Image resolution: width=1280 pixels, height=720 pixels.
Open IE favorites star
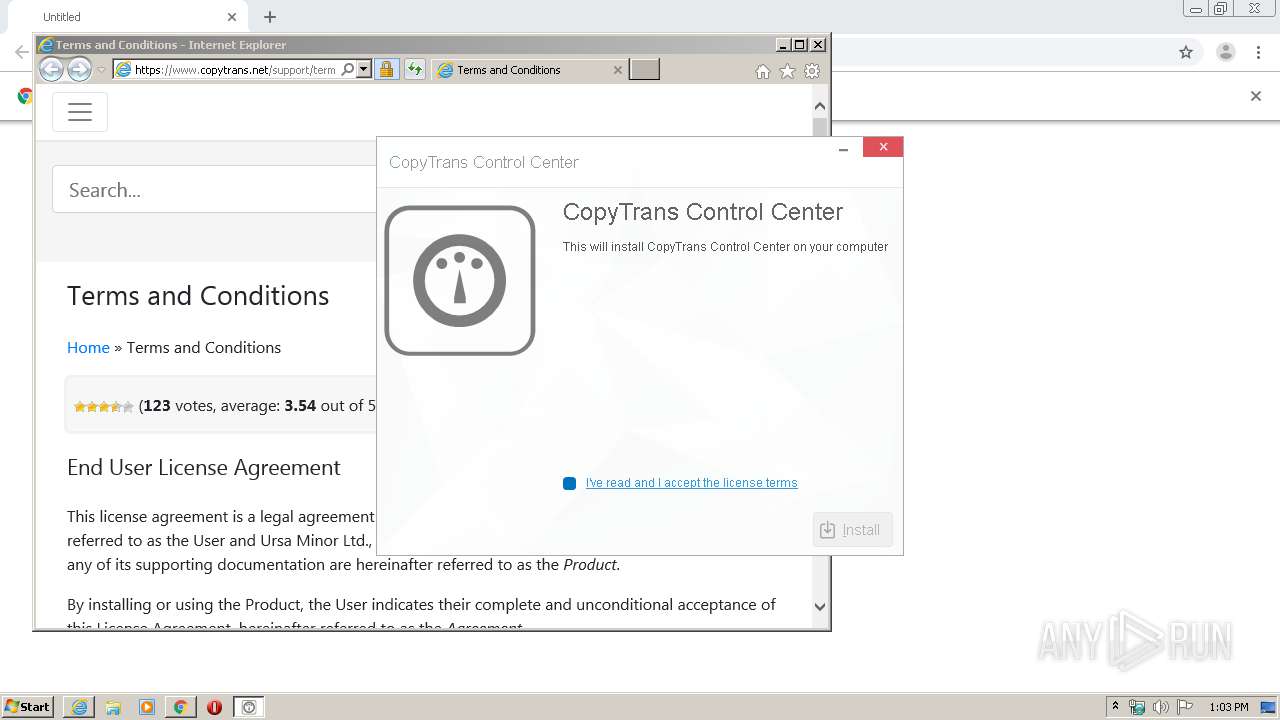(787, 71)
